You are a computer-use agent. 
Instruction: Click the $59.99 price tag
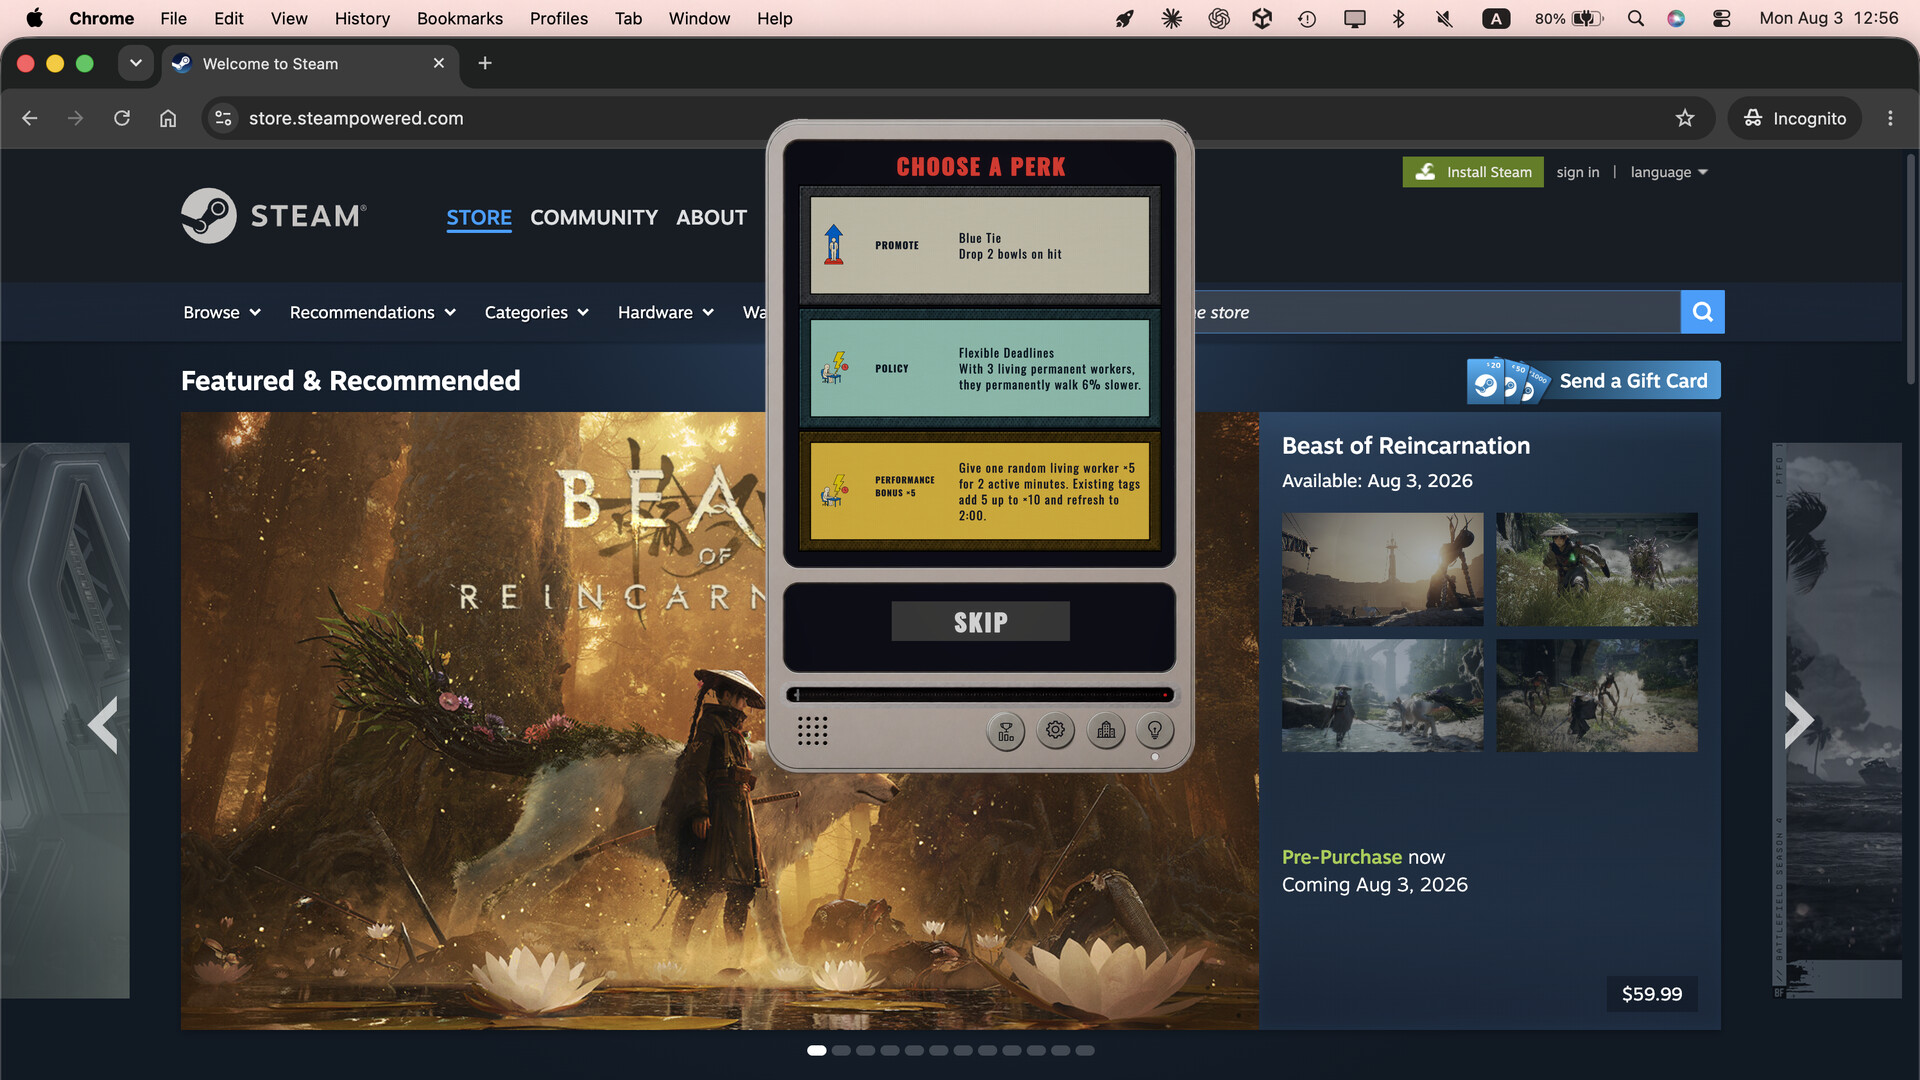[1652, 994]
